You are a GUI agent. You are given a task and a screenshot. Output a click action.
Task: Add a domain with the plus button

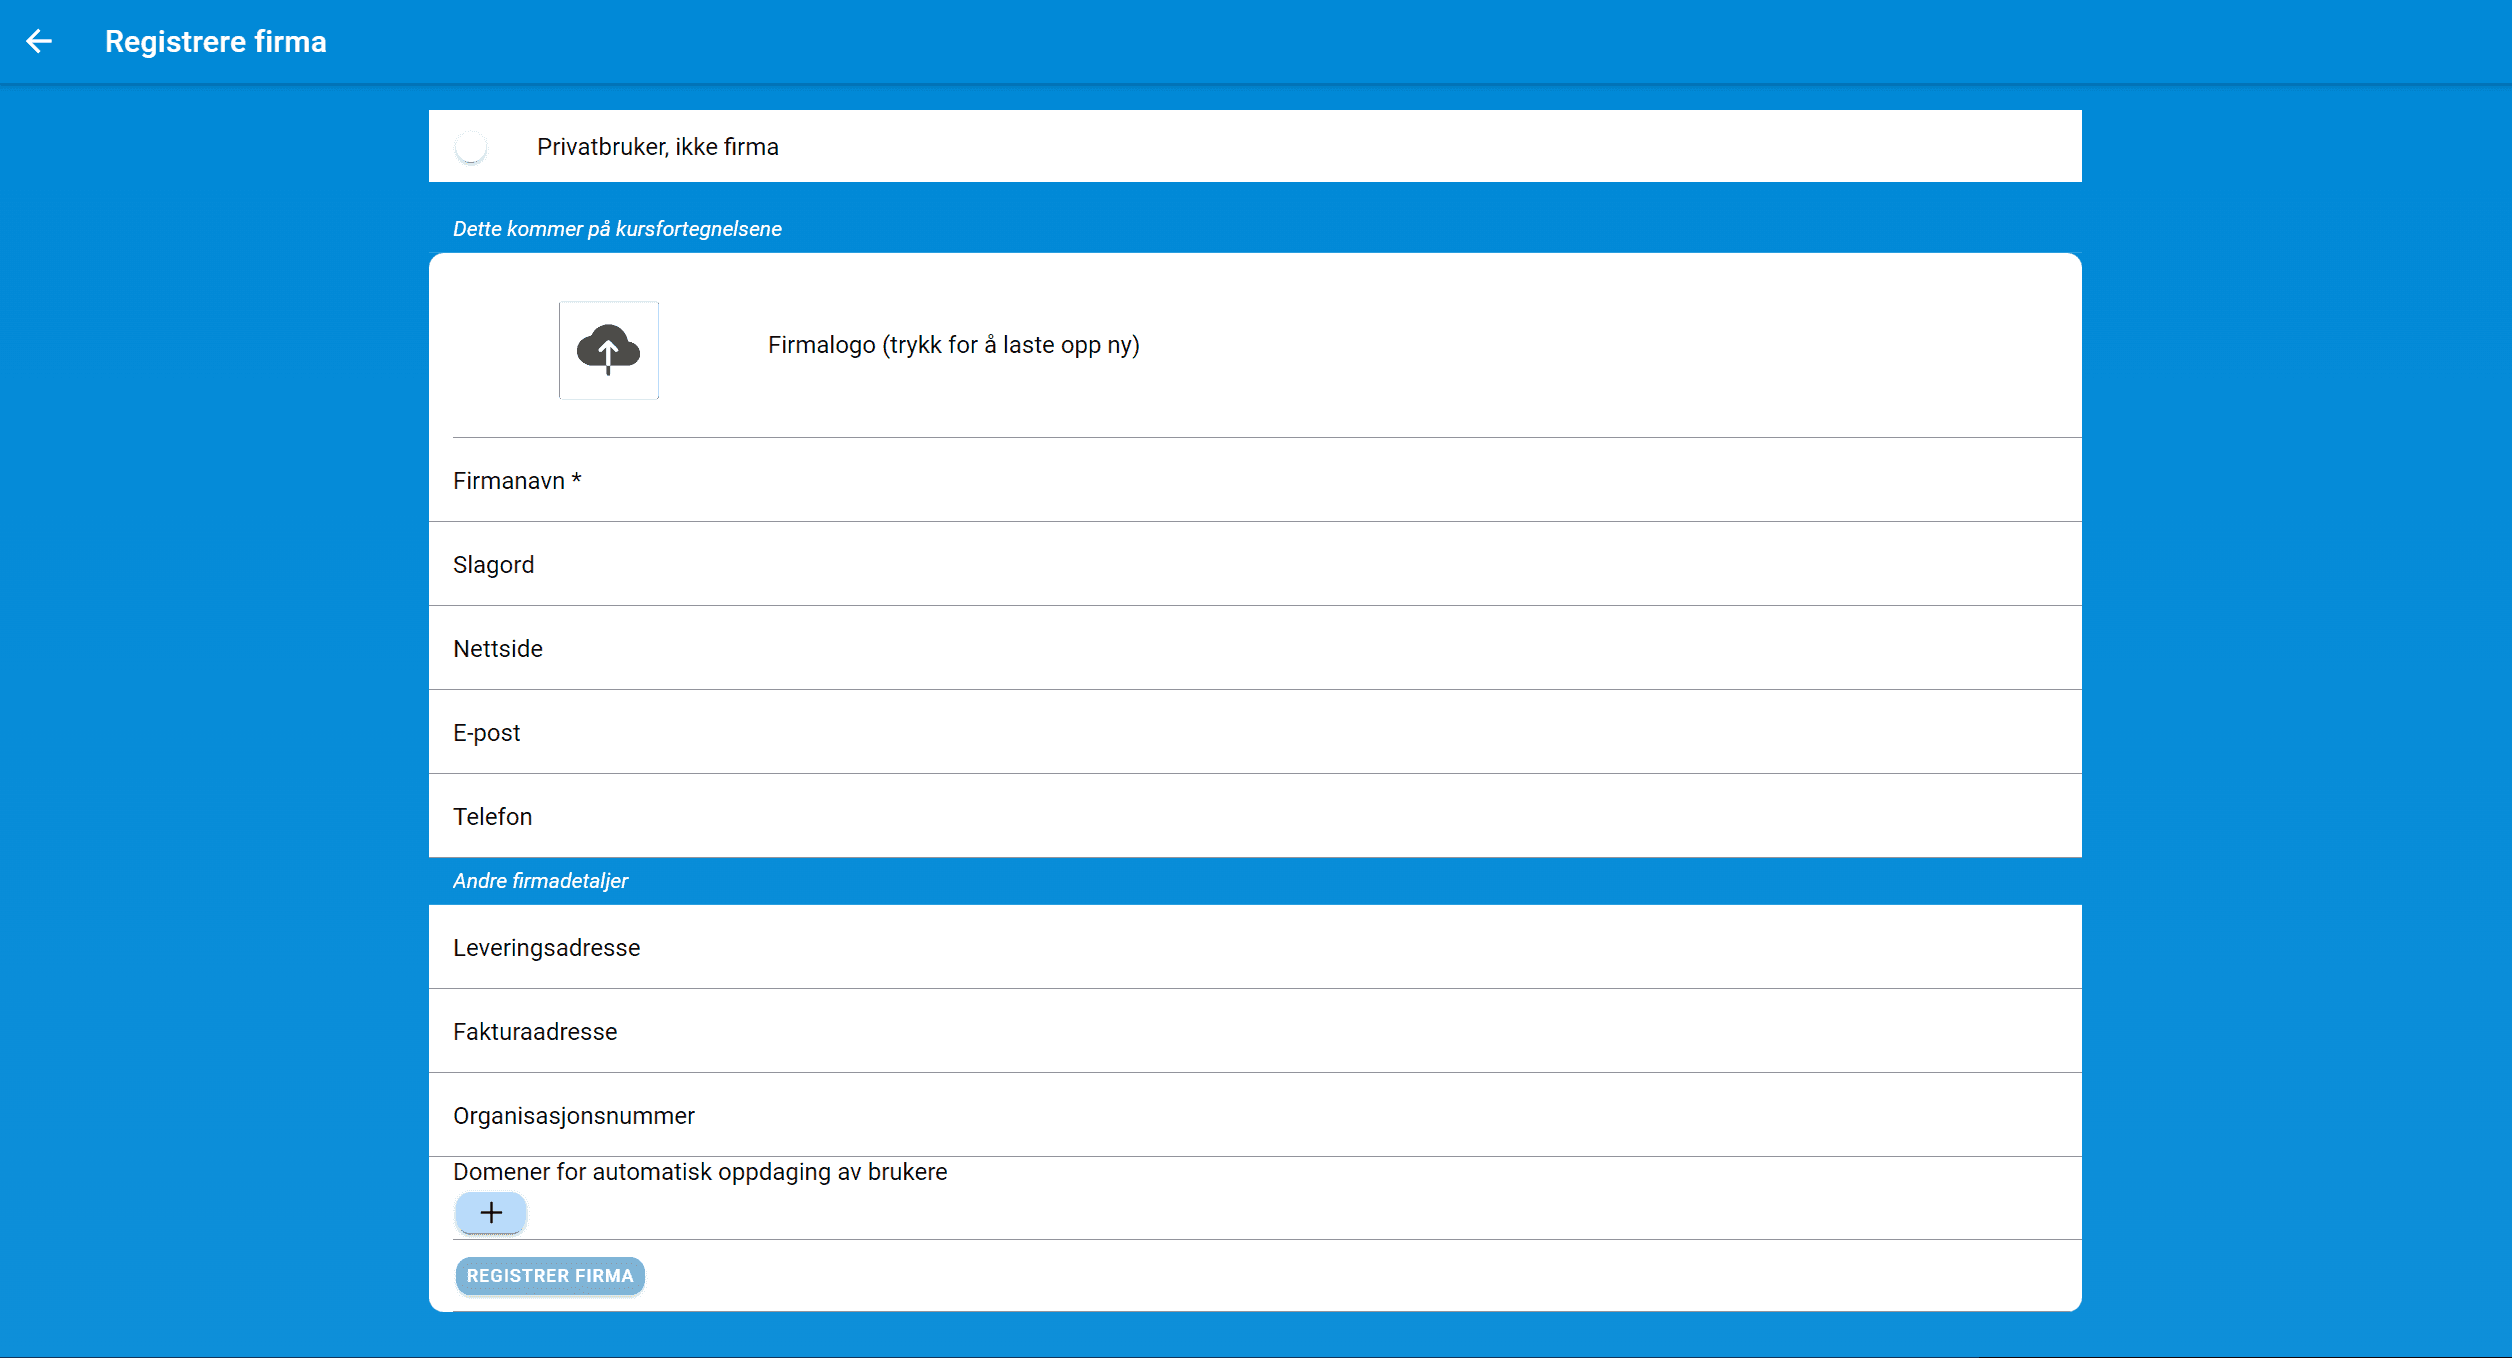coord(490,1213)
